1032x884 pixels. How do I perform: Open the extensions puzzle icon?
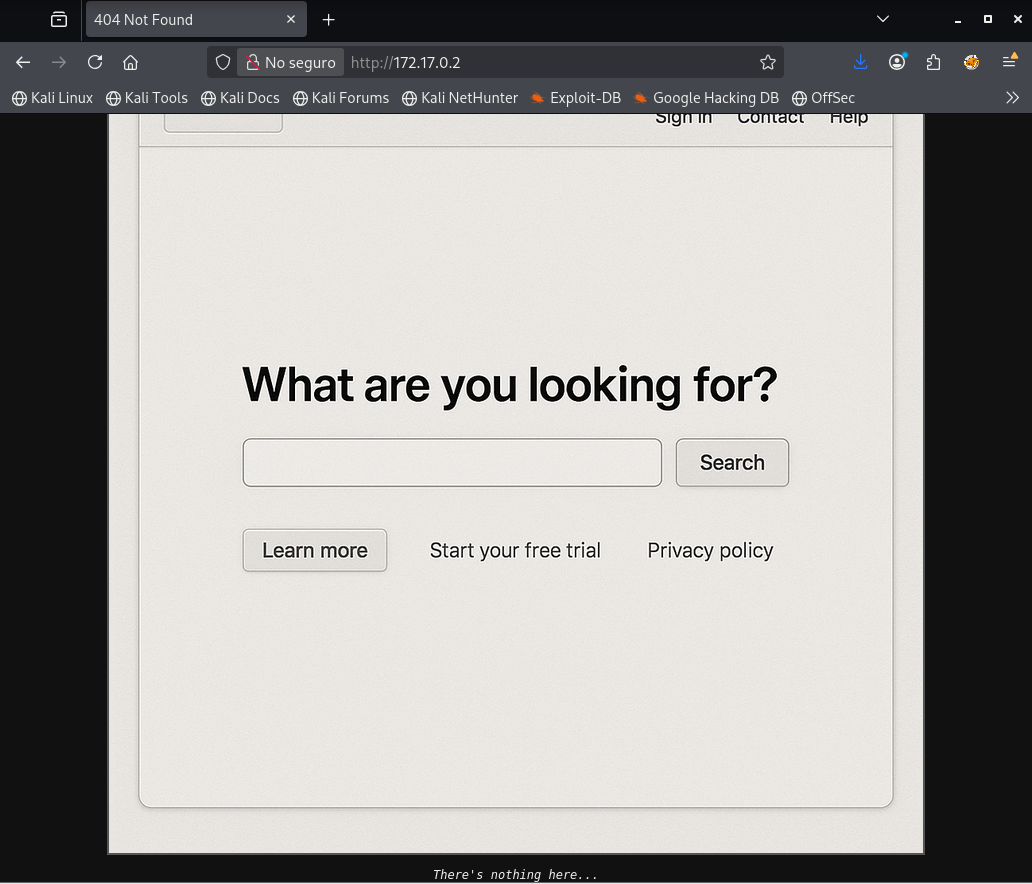point(933,62)
